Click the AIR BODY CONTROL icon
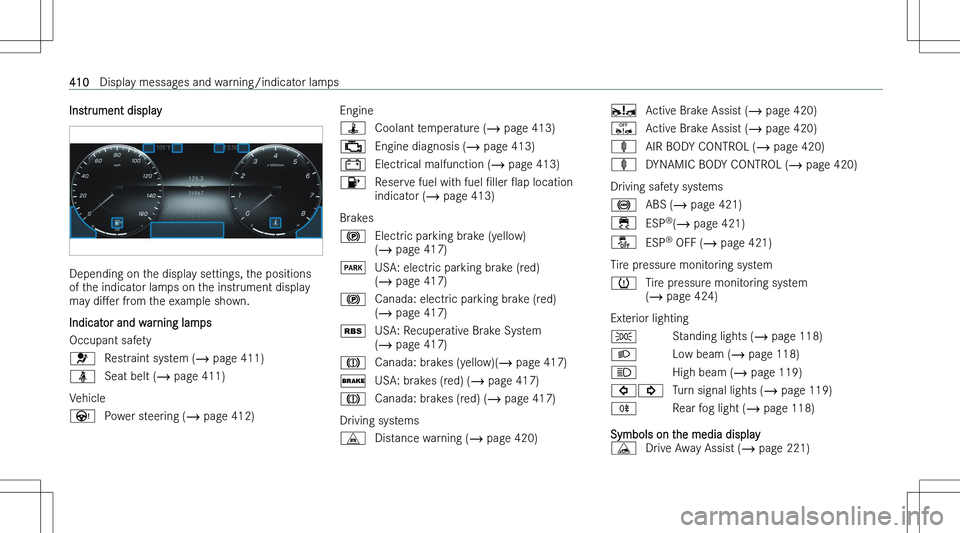 coord(623,147)
